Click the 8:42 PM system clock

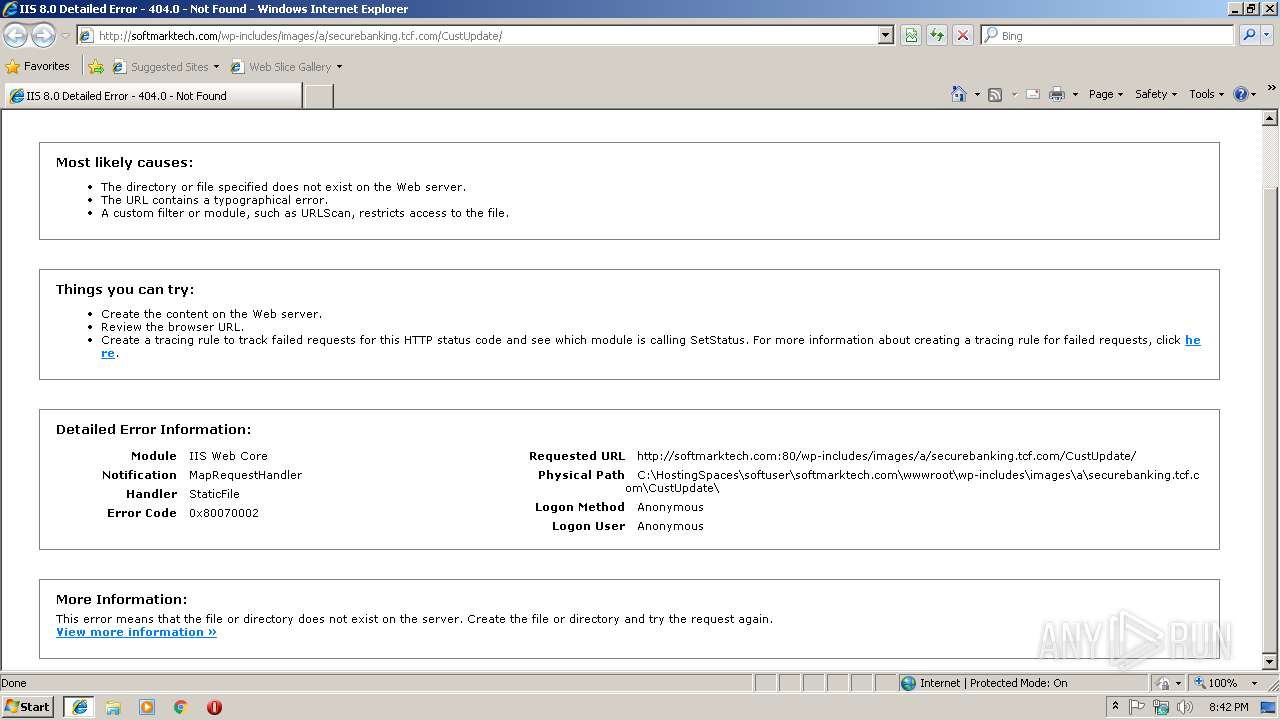pos(1228,707)
